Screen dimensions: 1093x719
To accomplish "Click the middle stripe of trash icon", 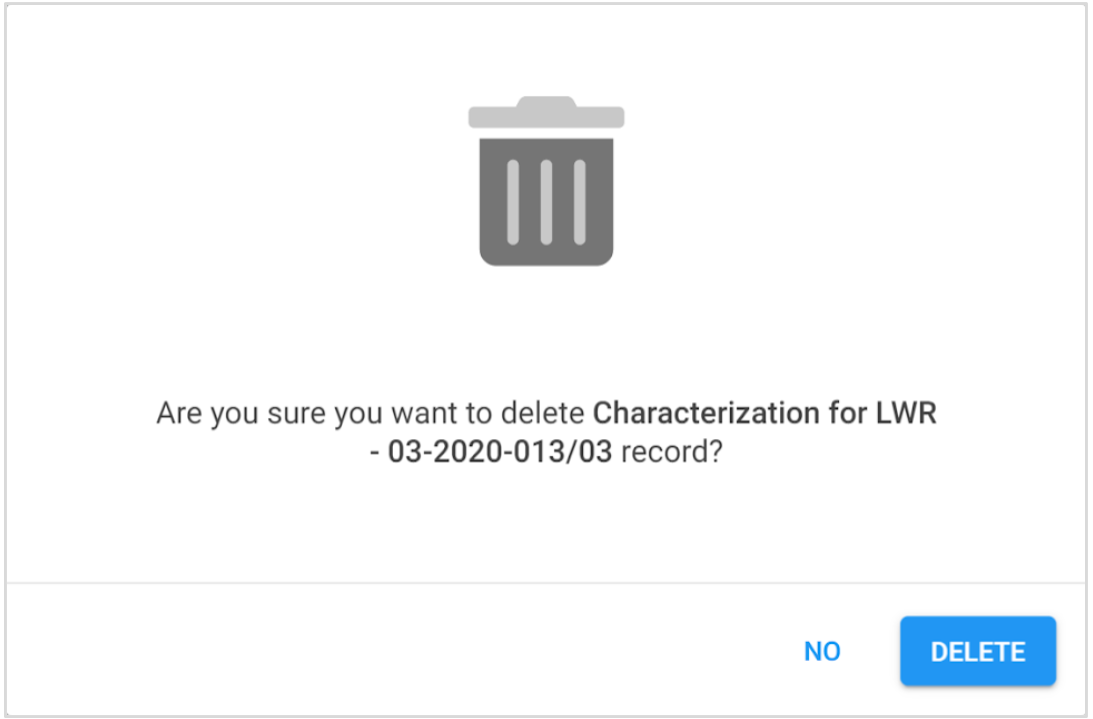I will [x=546, y=202].
